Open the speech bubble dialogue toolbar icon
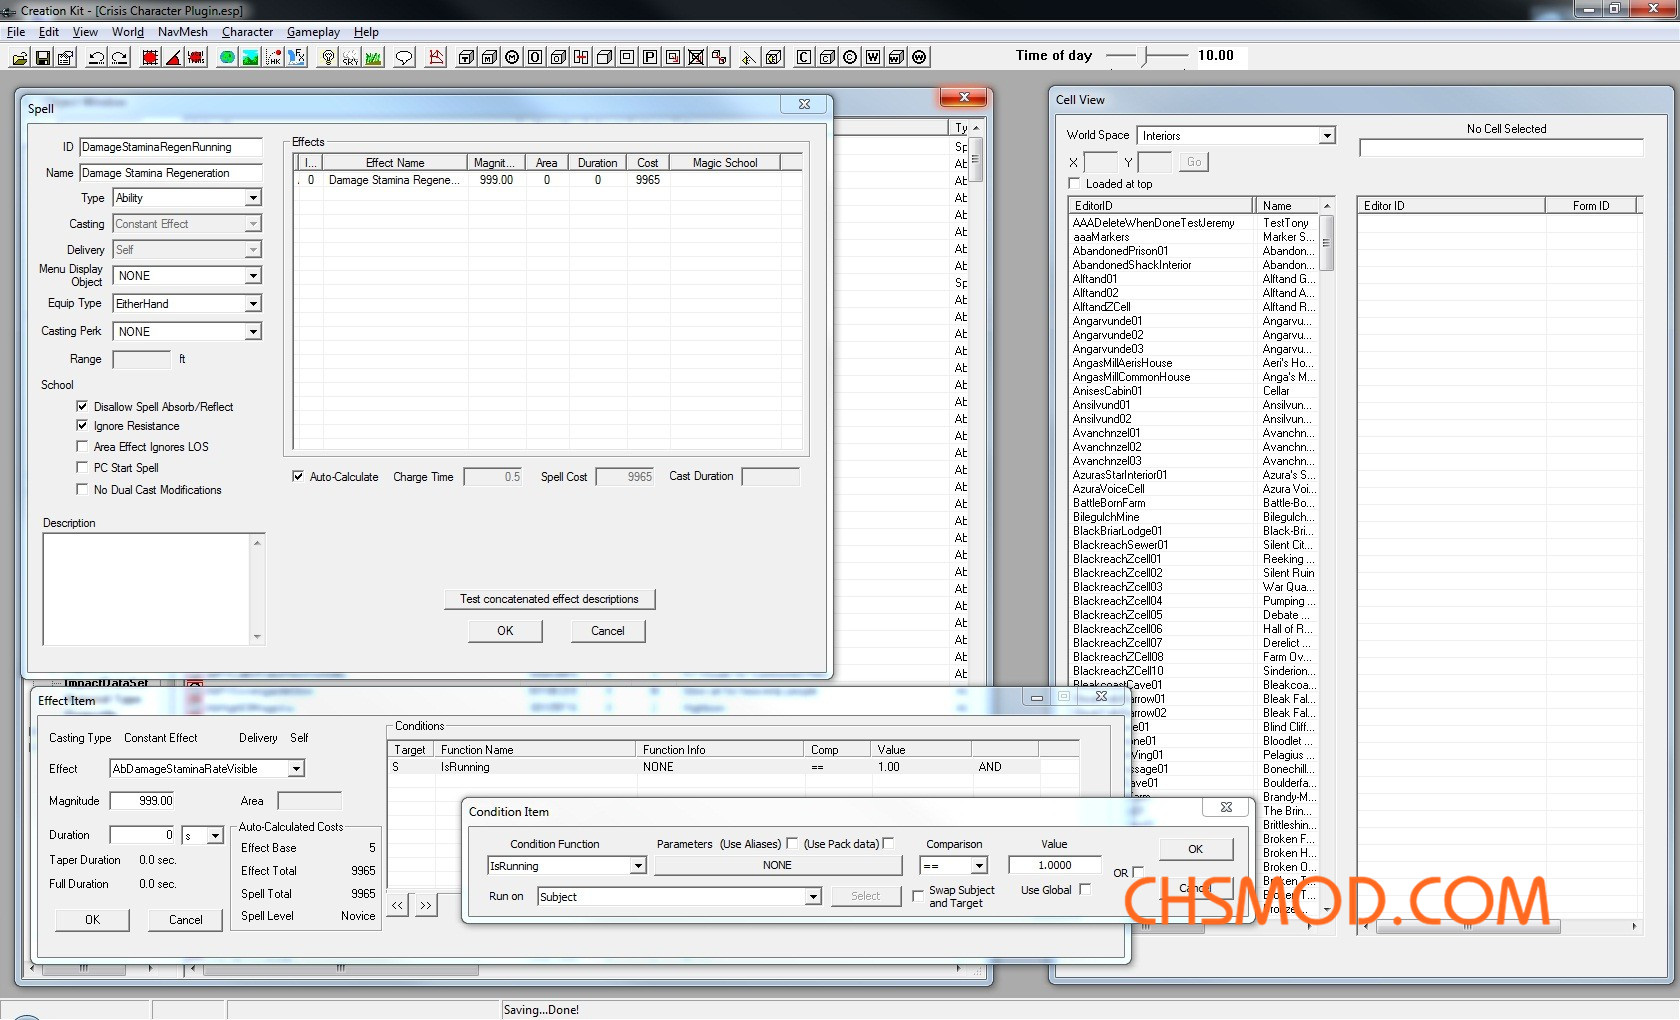Viewport: 1680px width, 1020px height. tap(404, 57)
